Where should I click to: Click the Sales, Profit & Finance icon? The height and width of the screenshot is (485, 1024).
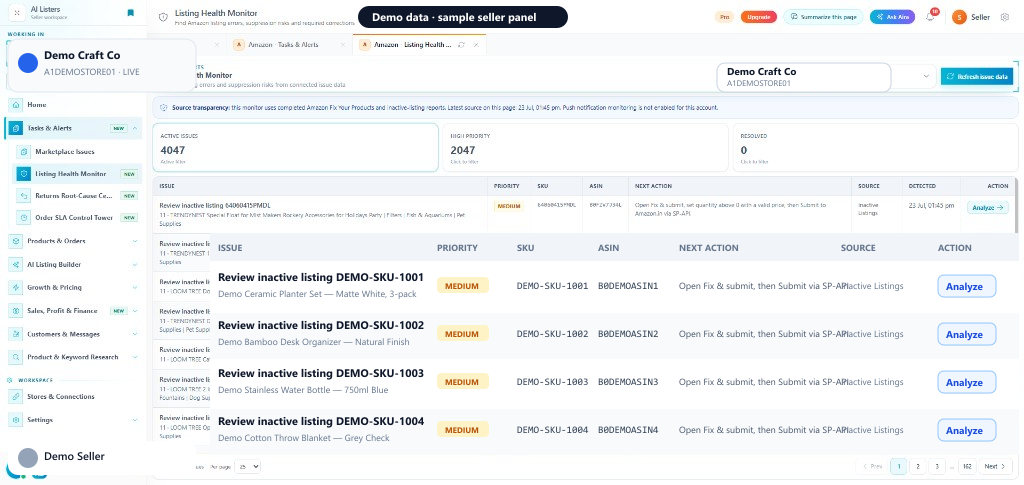[15, 311]
